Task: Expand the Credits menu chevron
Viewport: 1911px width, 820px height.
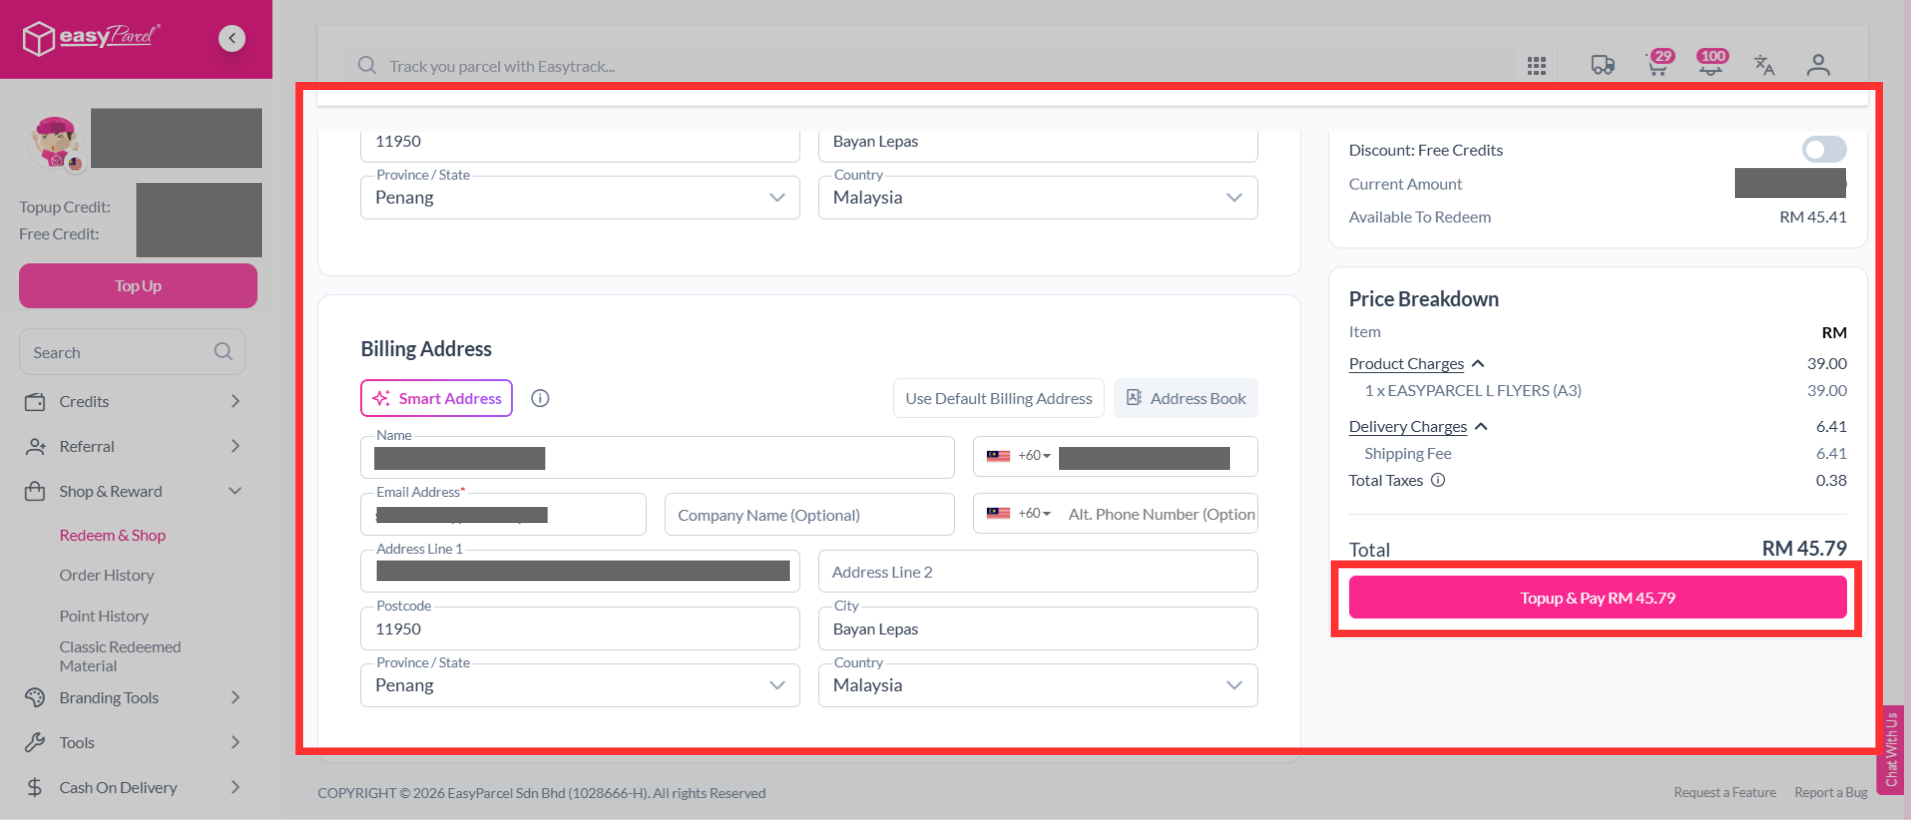Action: (235, 401)
